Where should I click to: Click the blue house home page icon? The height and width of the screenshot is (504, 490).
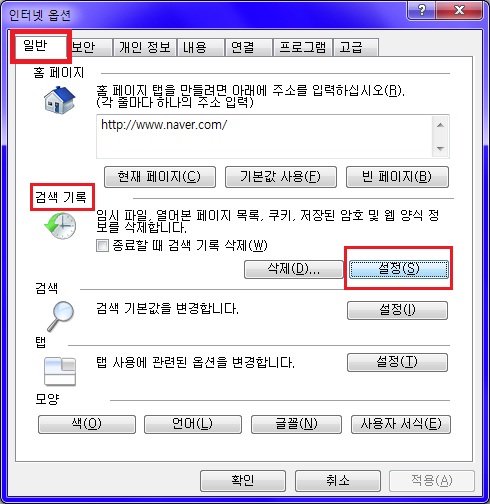click(60, 100)
